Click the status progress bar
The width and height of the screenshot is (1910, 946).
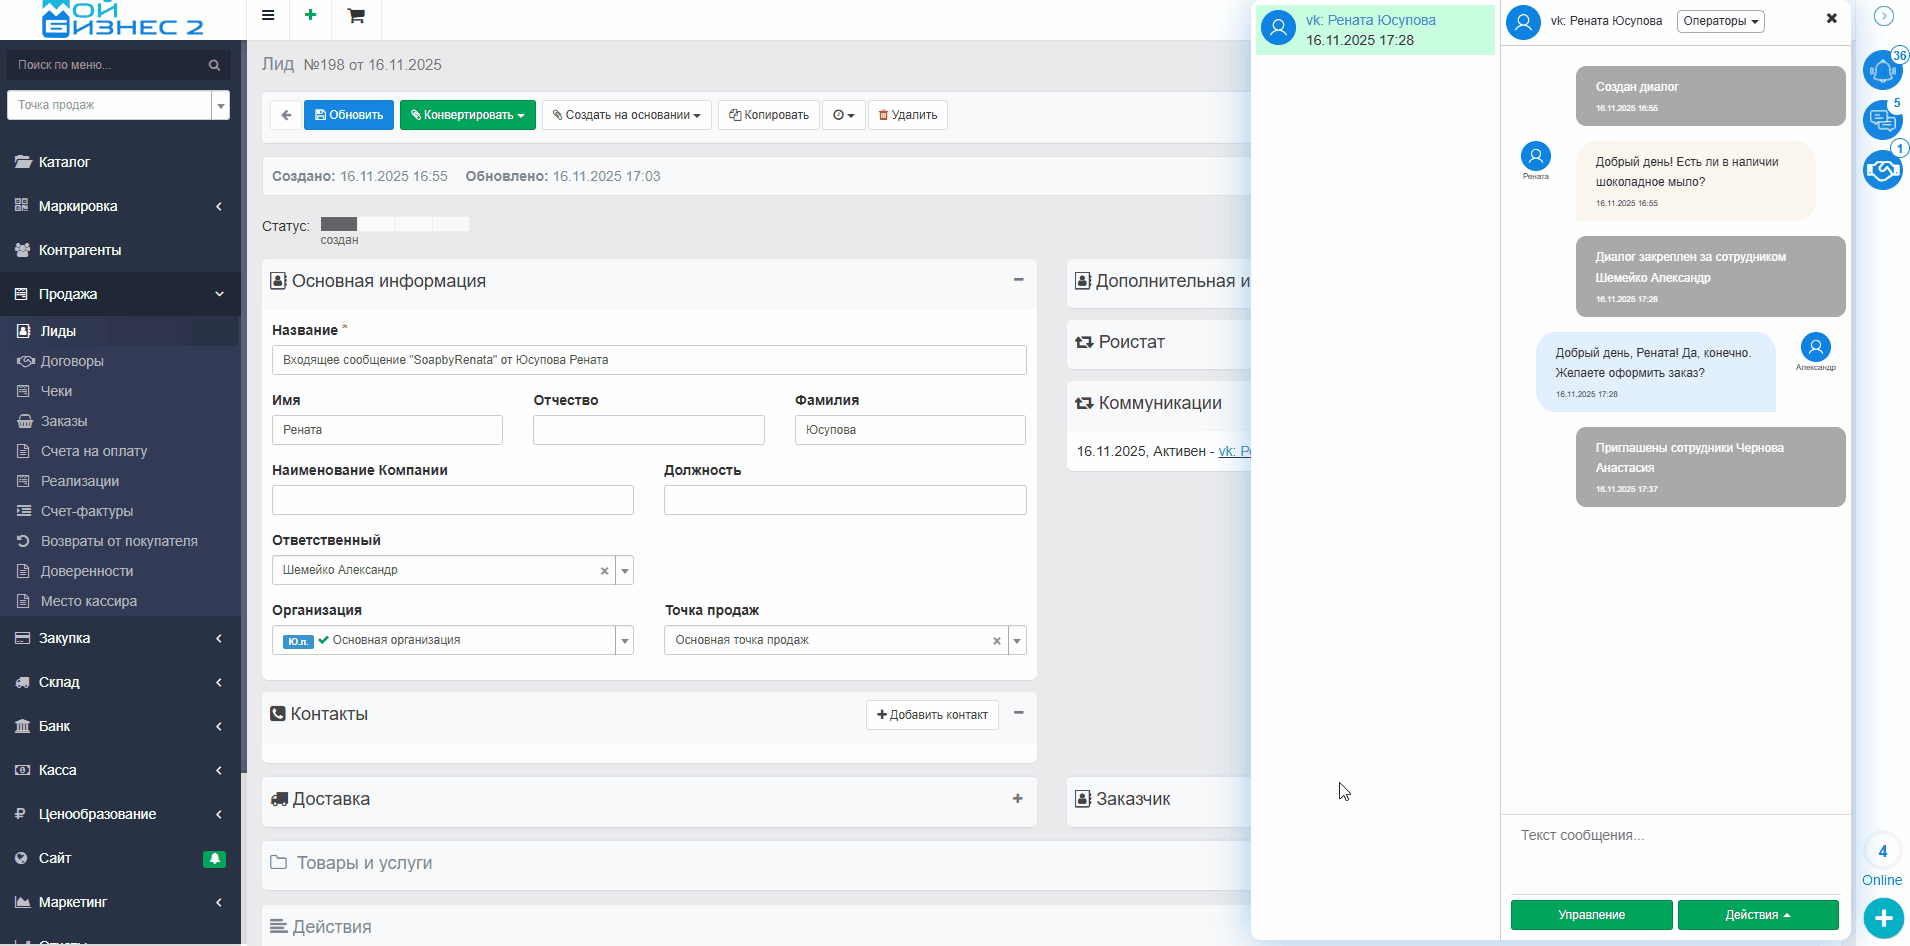[394, 224]
